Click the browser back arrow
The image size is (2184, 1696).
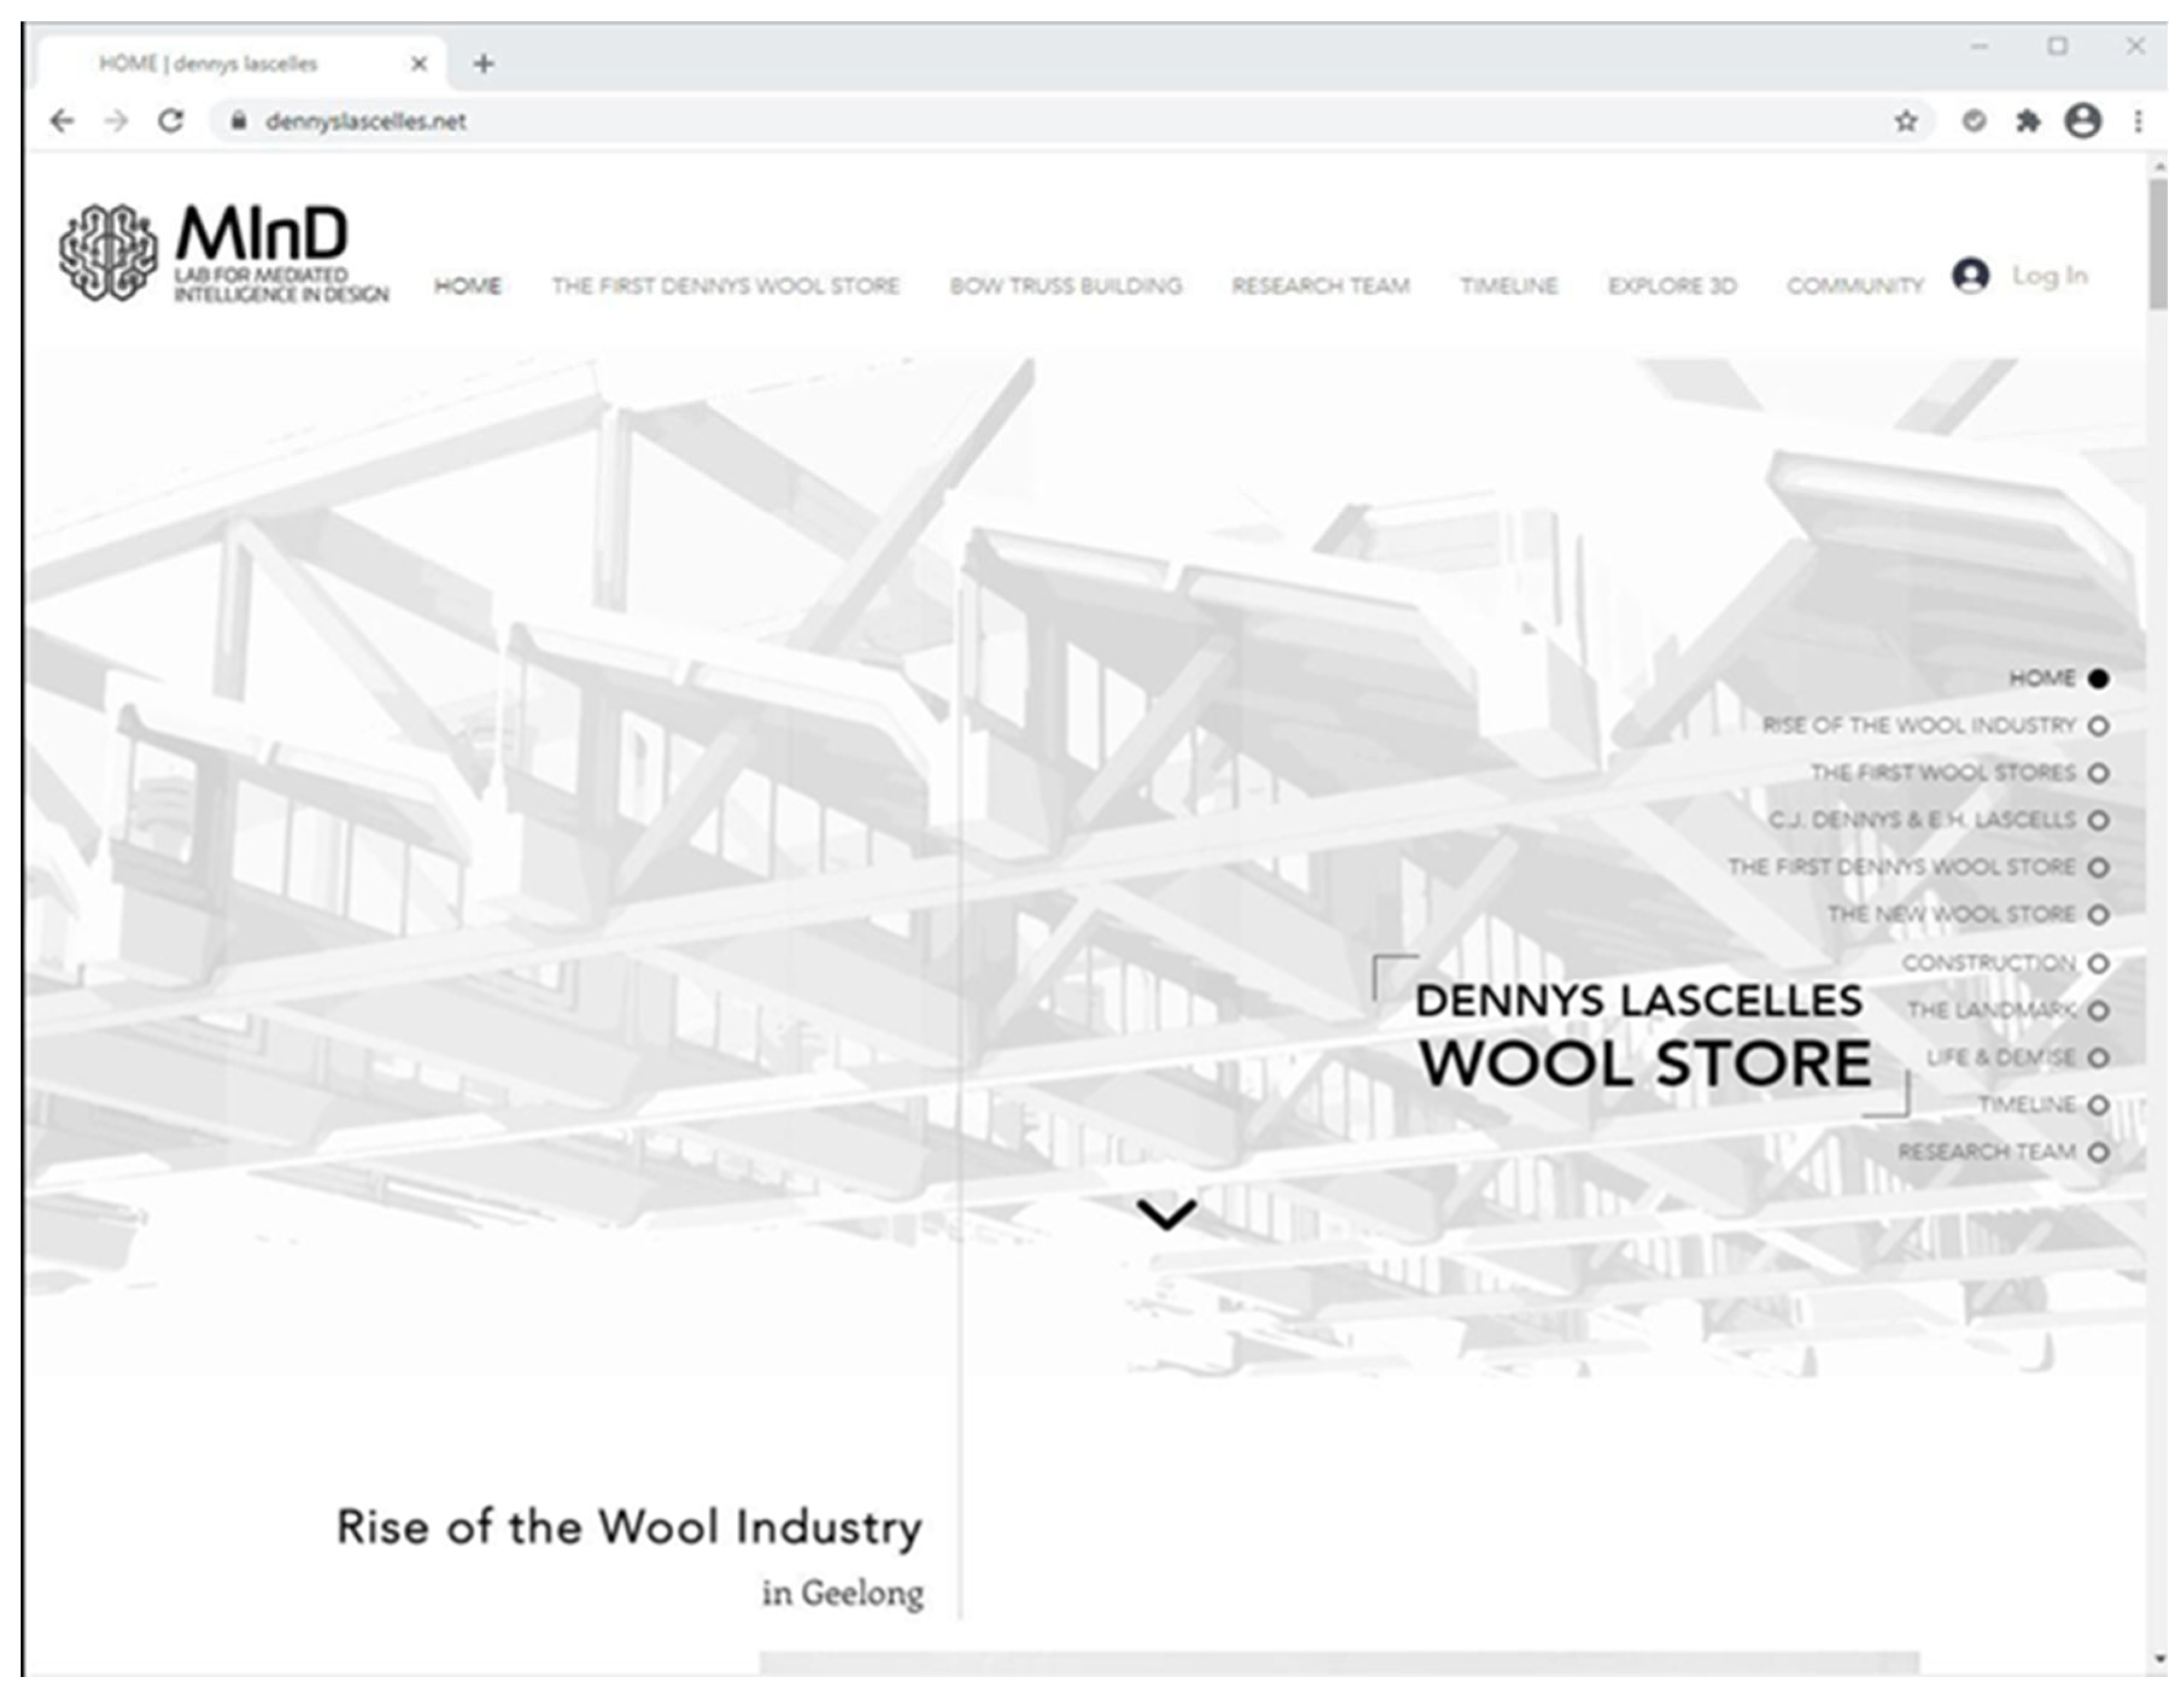click(x=62, y=121)
